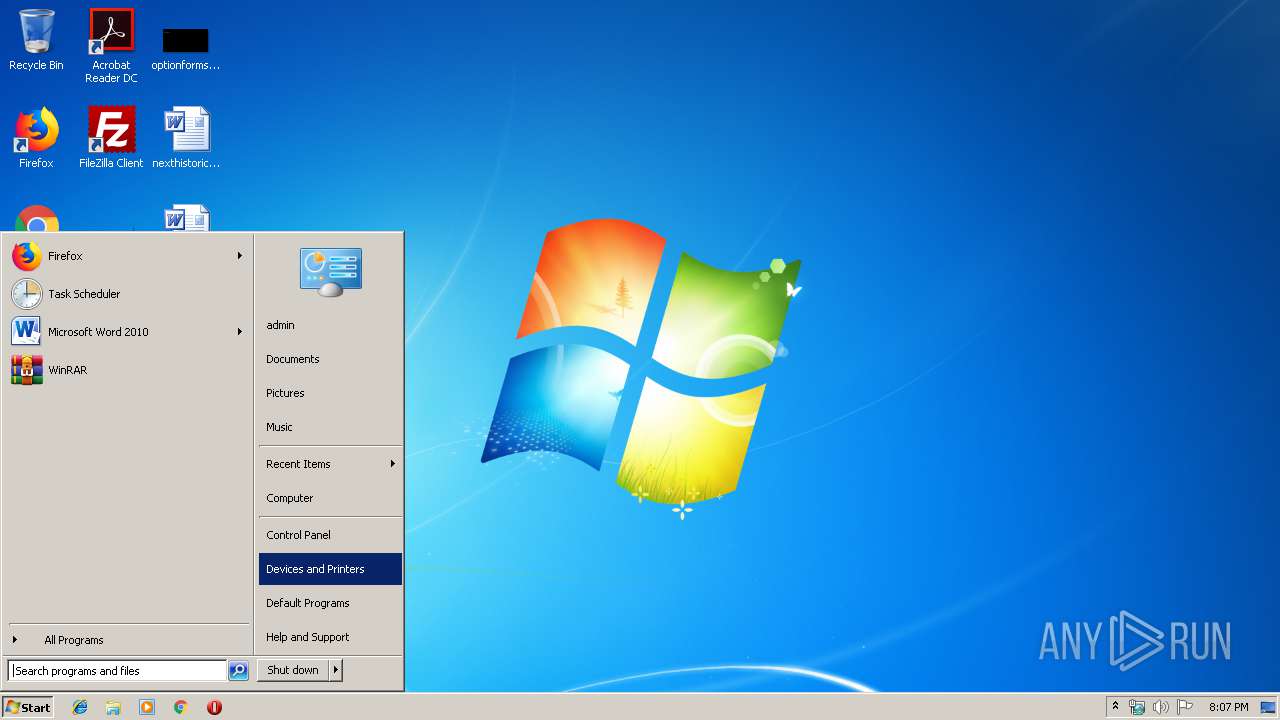Viewport: 1280px width, 720px height.
Task: Select the optionforms desktop file
Action: pos(185,48)
